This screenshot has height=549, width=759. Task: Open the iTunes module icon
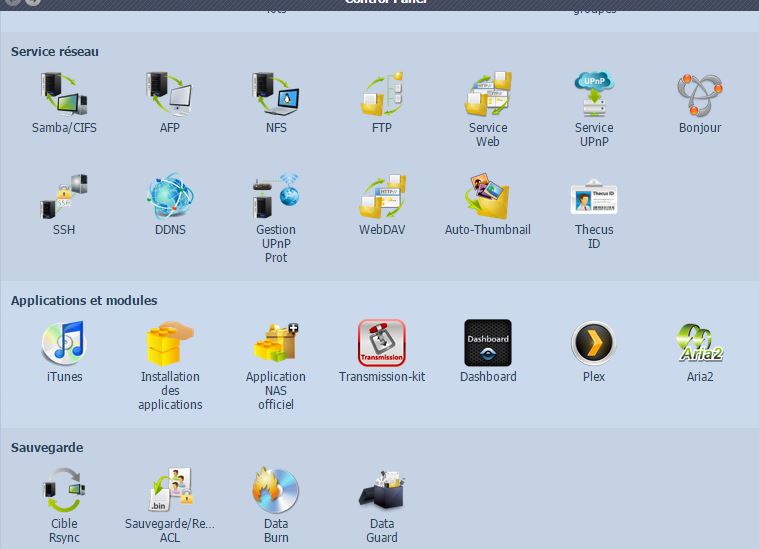(64, 343)
